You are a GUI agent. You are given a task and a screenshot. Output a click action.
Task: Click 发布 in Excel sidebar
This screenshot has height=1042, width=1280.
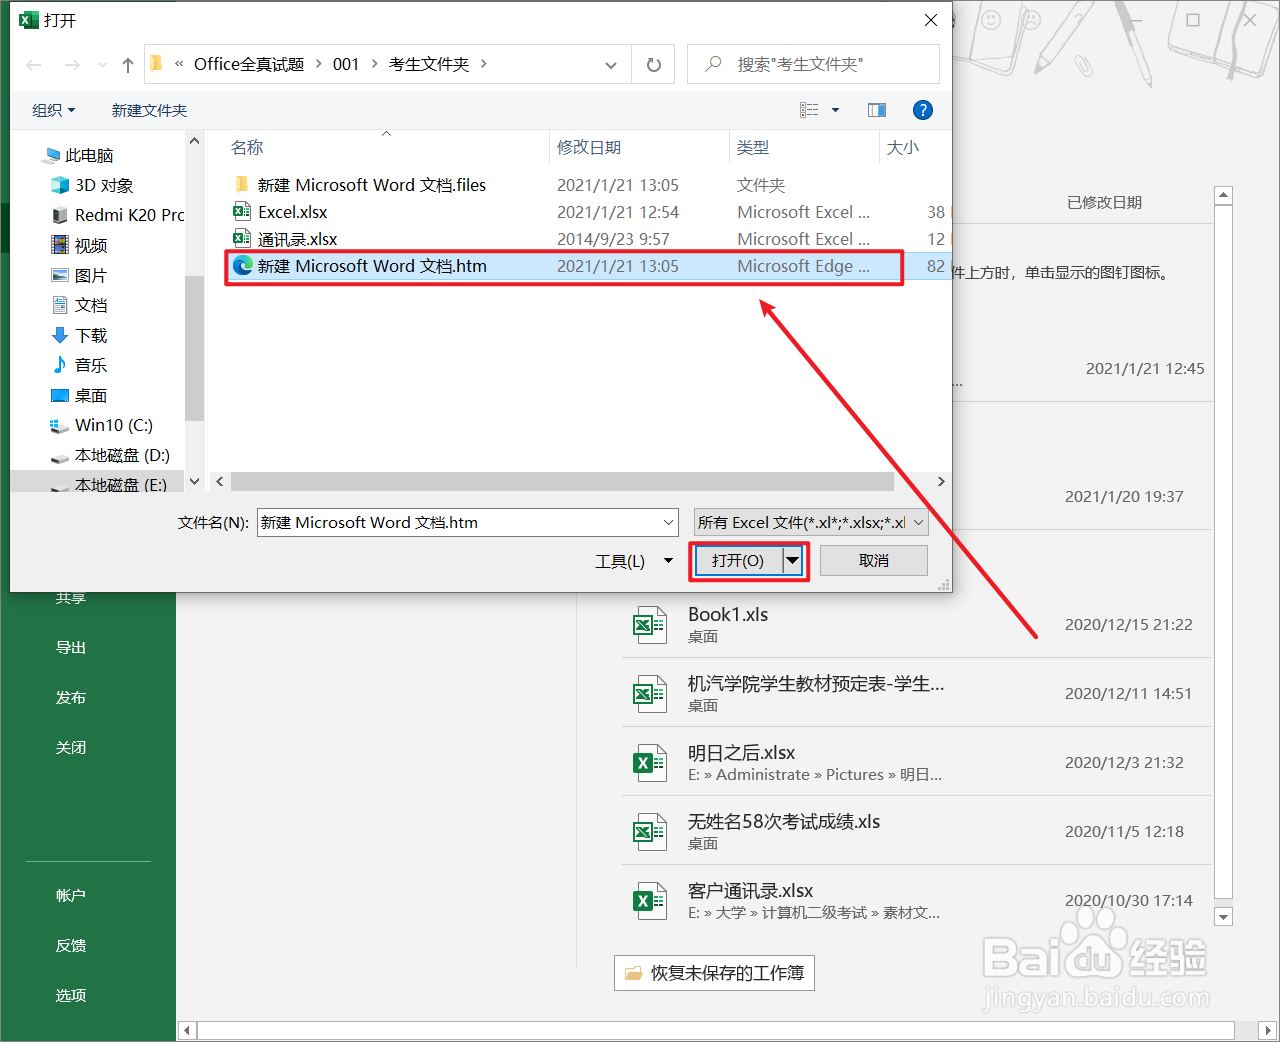pyautogui.click(x=71, y=698)
